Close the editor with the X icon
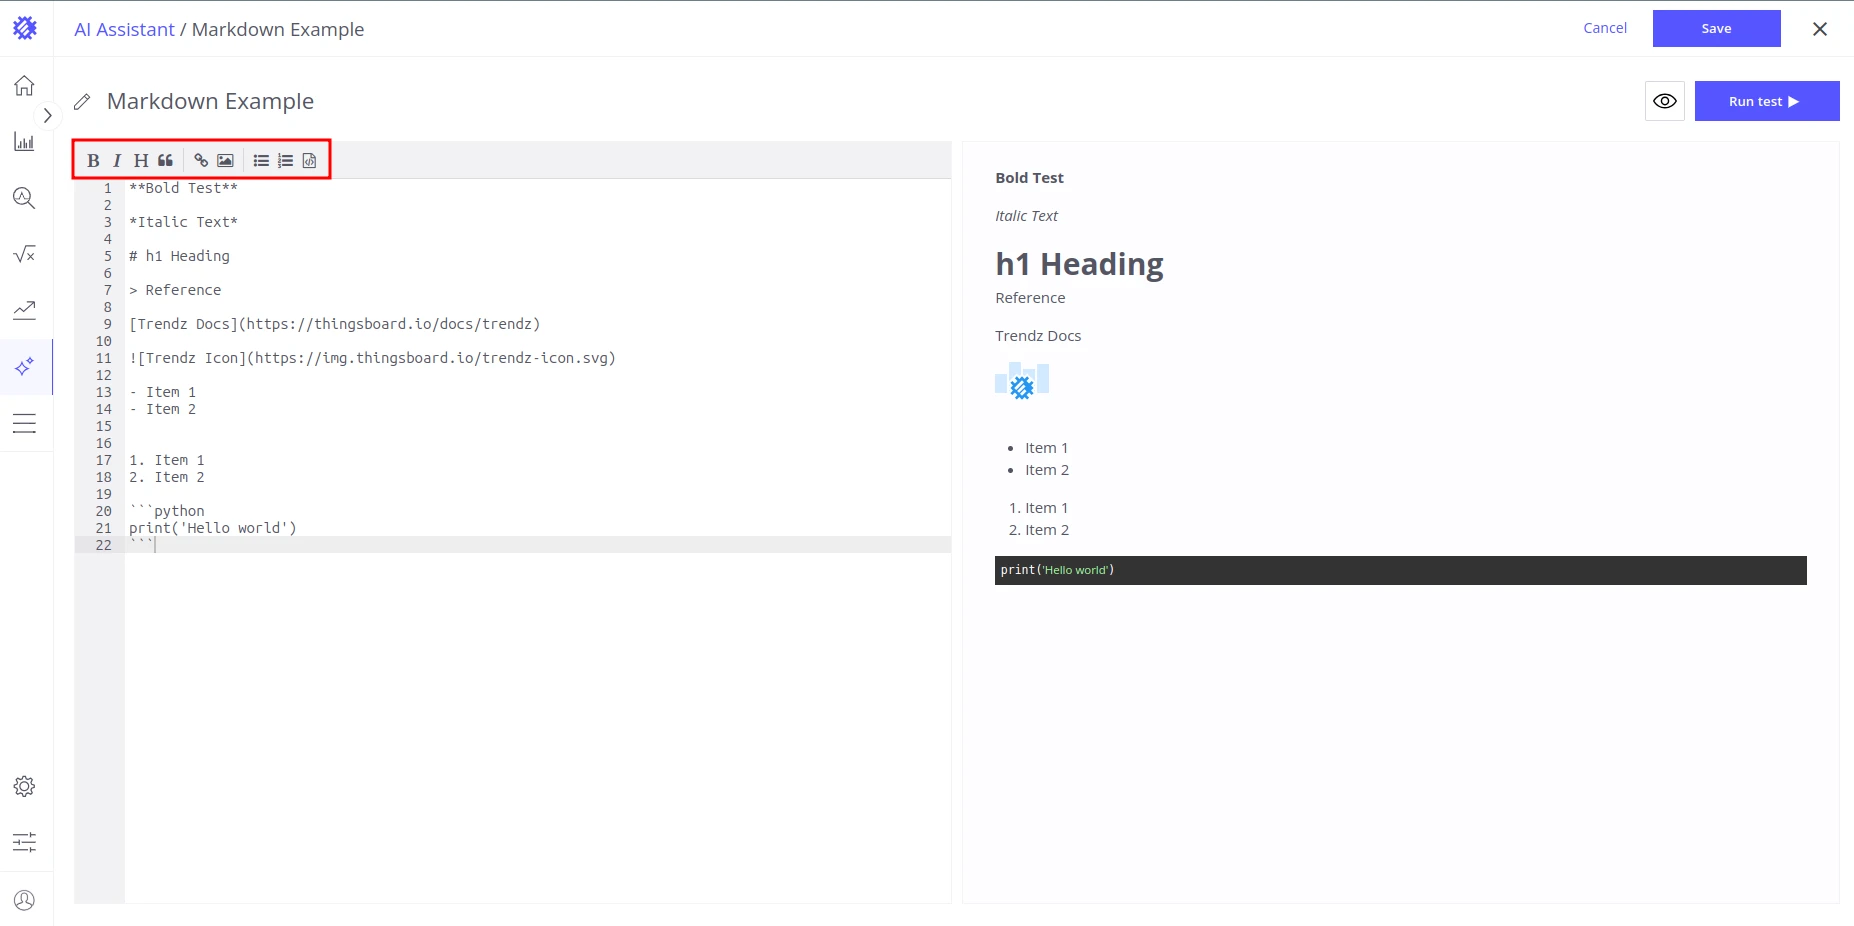 click(1820, 29)
